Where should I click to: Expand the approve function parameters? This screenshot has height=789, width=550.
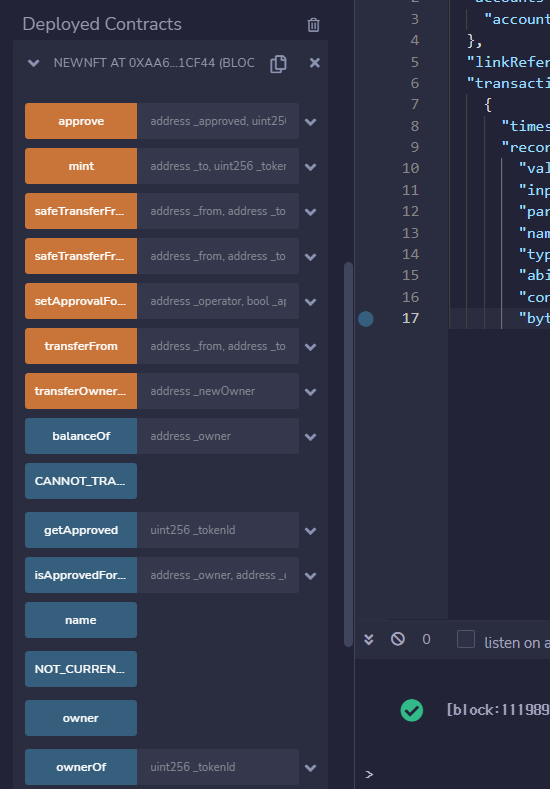click(x=311, y=122)
